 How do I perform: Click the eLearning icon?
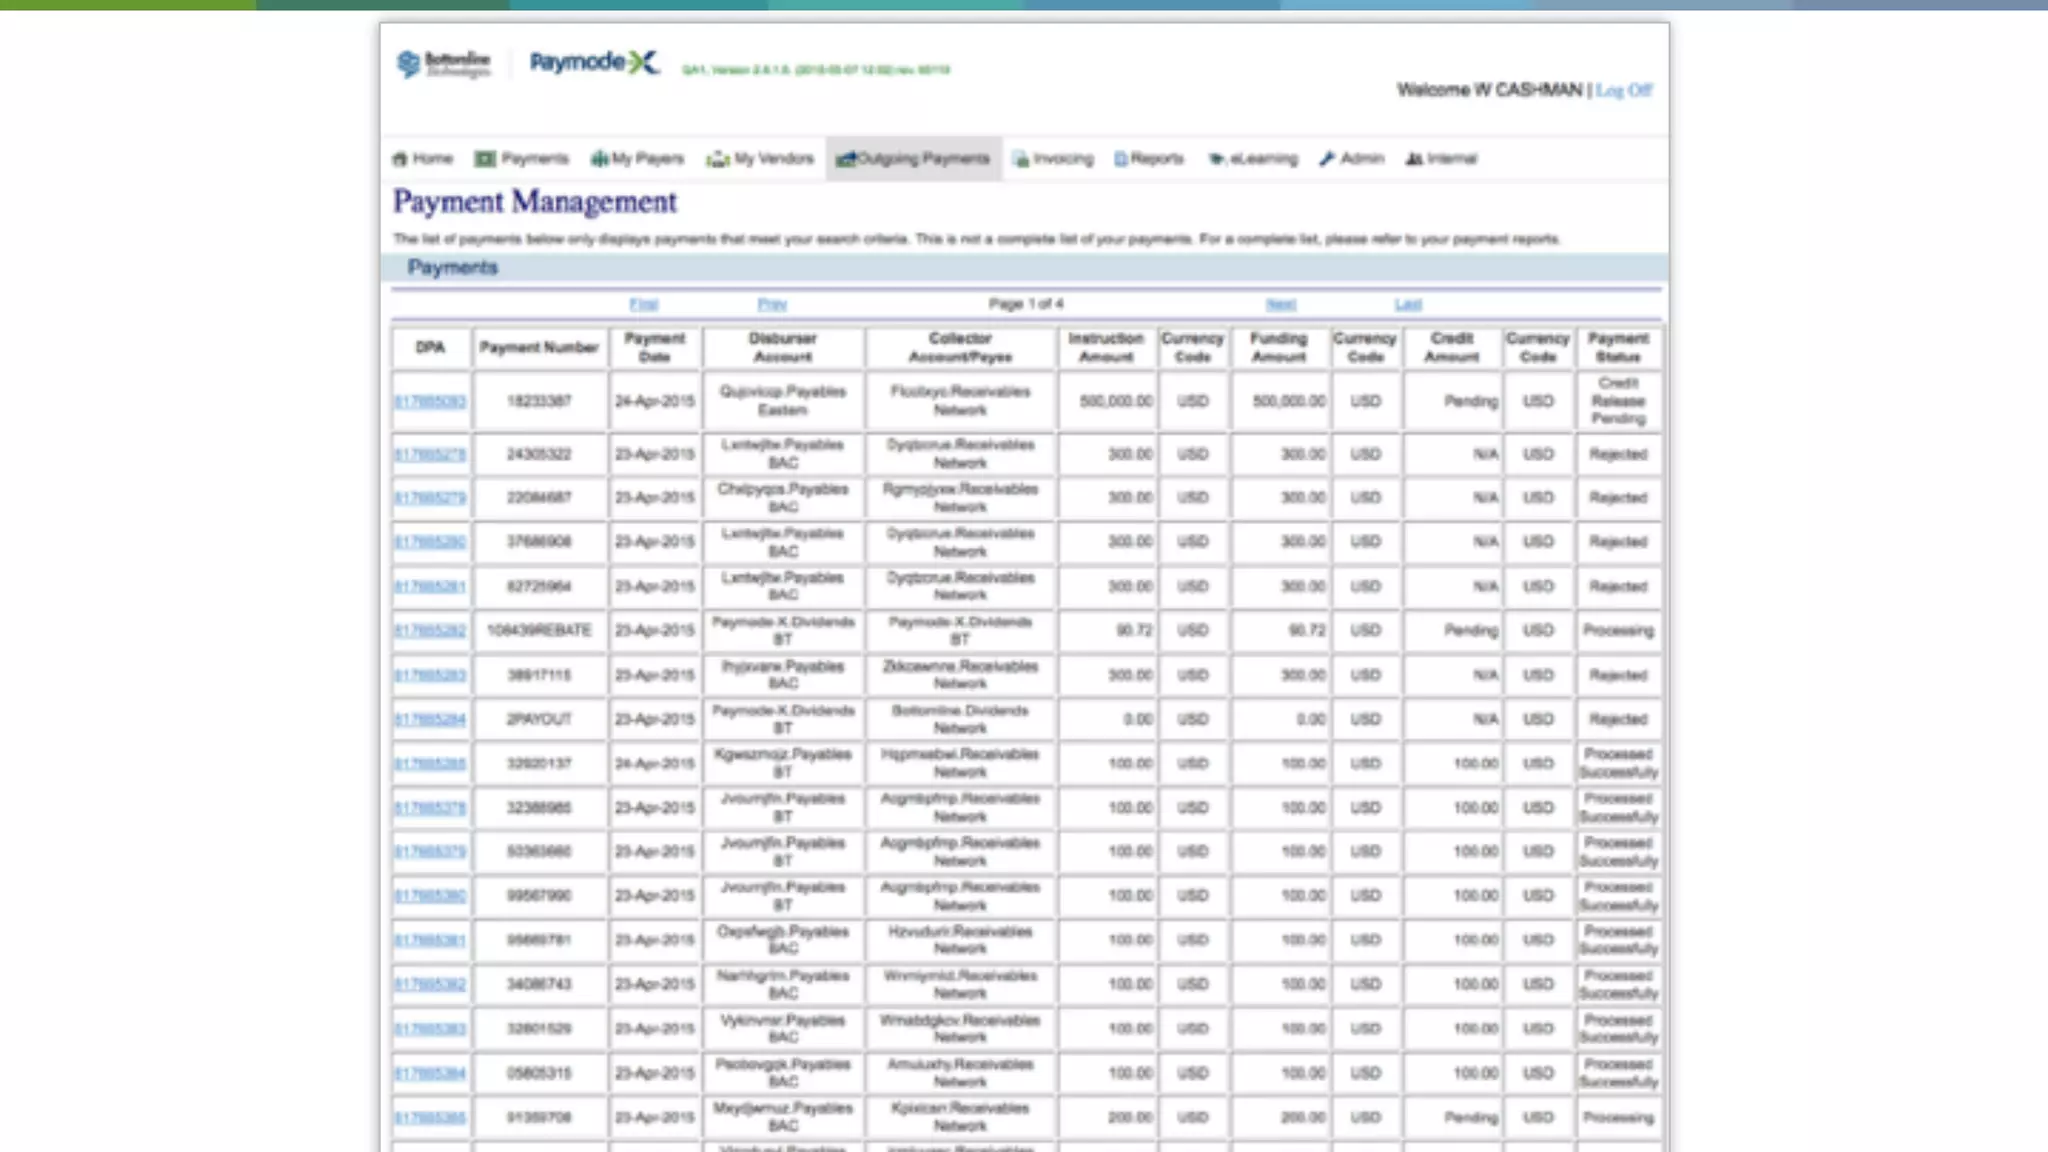[1217, 159]
